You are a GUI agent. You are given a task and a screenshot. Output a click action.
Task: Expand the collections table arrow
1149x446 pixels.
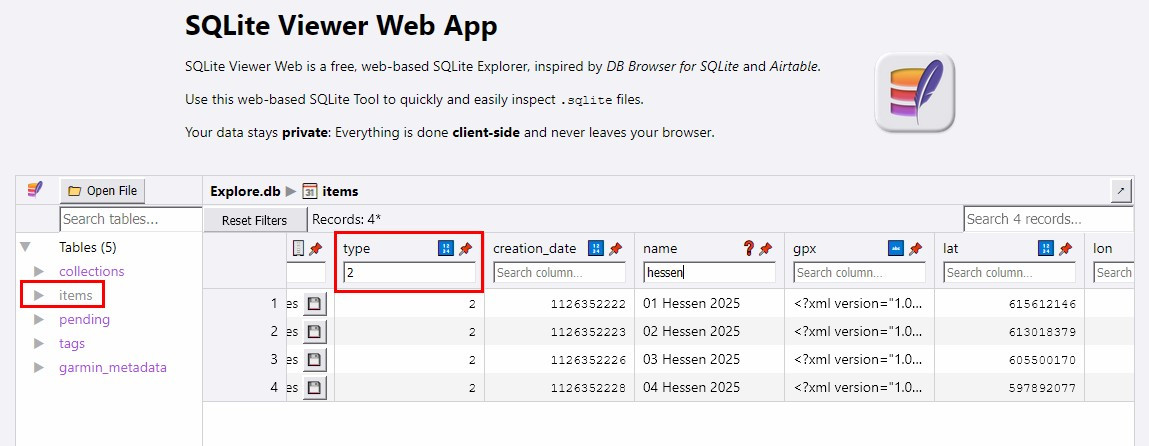point(39,272)
